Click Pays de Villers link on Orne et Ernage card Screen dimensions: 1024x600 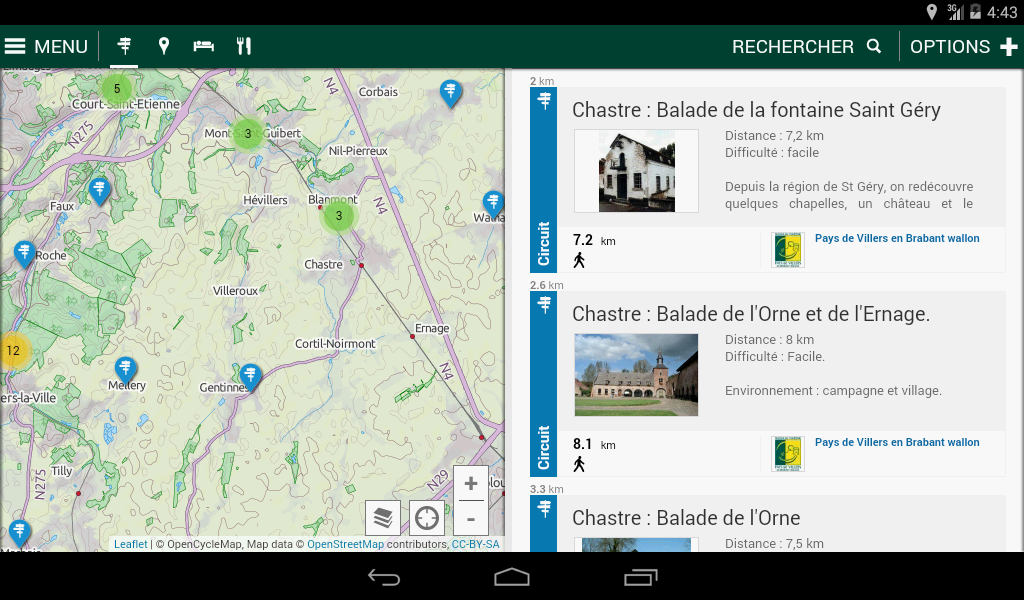click(897, 442)
